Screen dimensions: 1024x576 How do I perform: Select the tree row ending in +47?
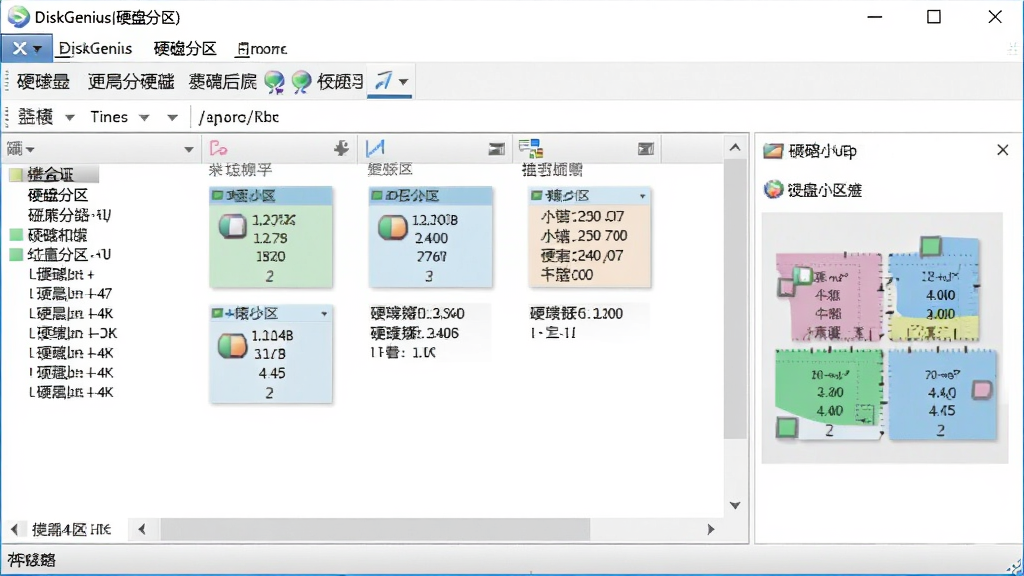tap(71, 294)
